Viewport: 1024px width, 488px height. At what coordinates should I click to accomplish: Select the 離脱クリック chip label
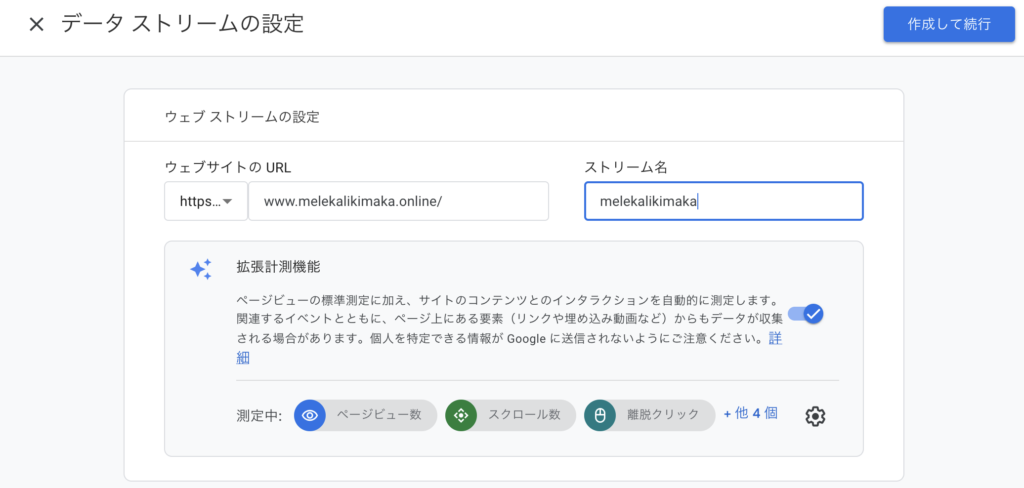[x=664, y=415]
